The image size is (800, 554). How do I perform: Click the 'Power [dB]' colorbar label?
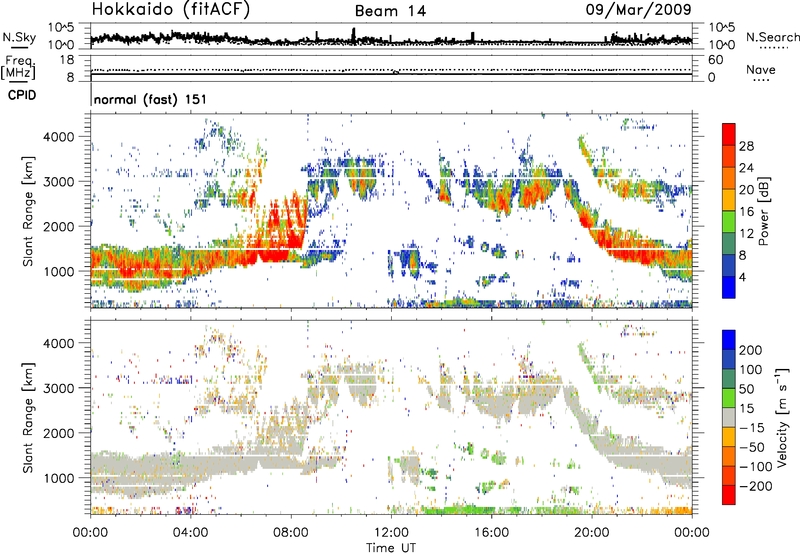pyautogui.click(x=763, y=211)
